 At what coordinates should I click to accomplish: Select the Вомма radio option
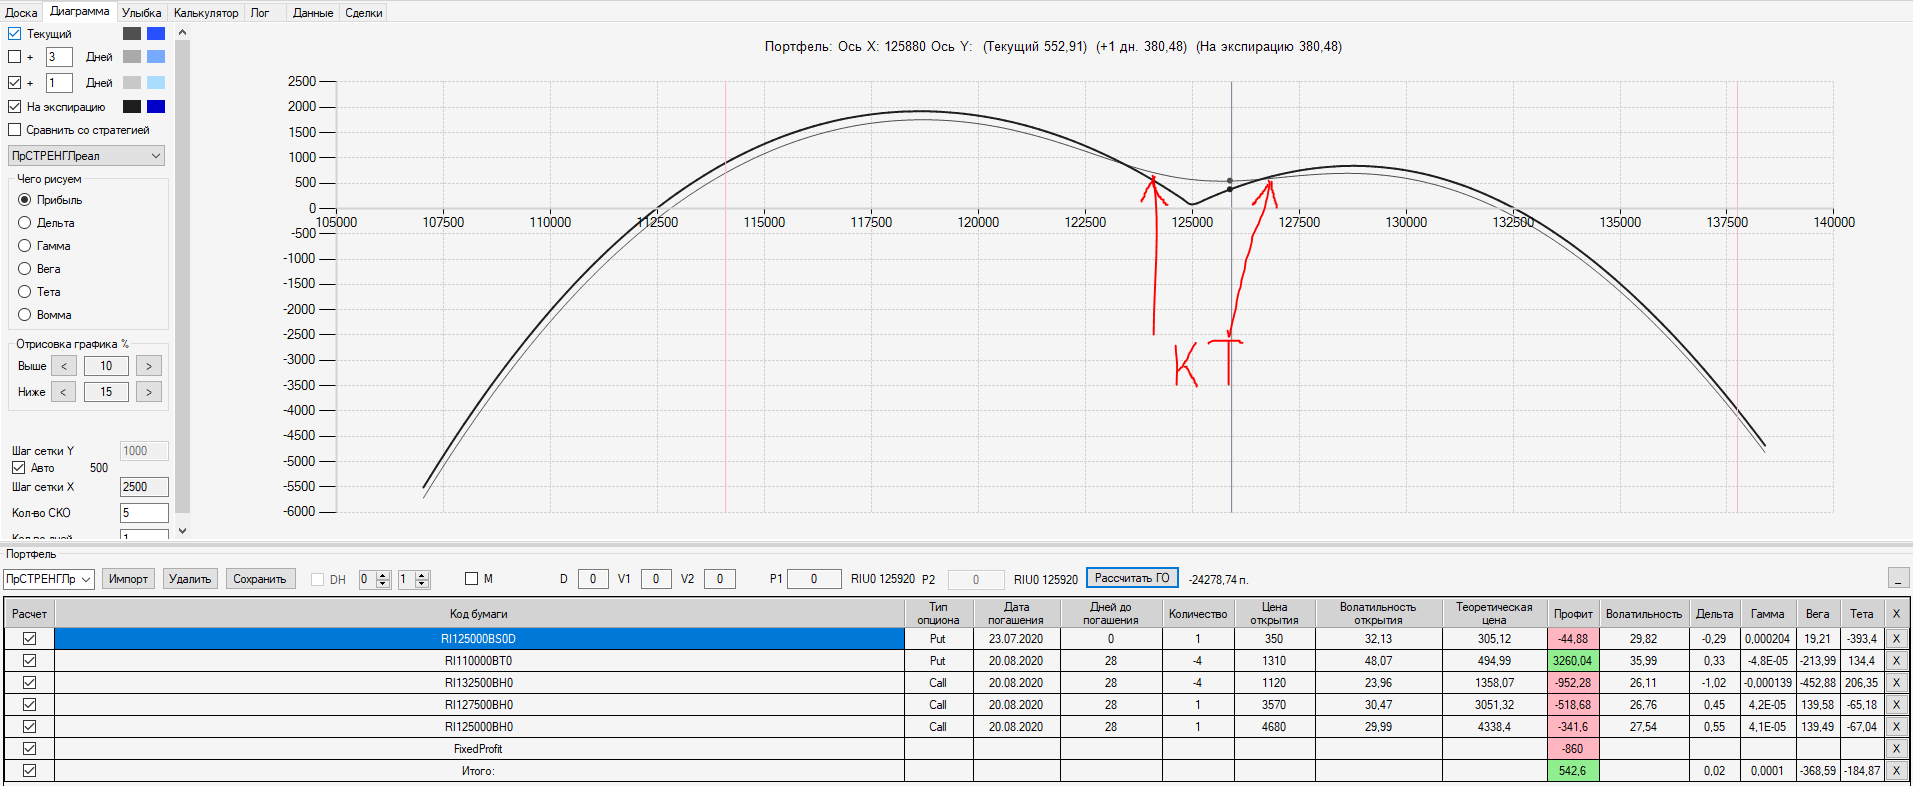[x=25, y=315]
